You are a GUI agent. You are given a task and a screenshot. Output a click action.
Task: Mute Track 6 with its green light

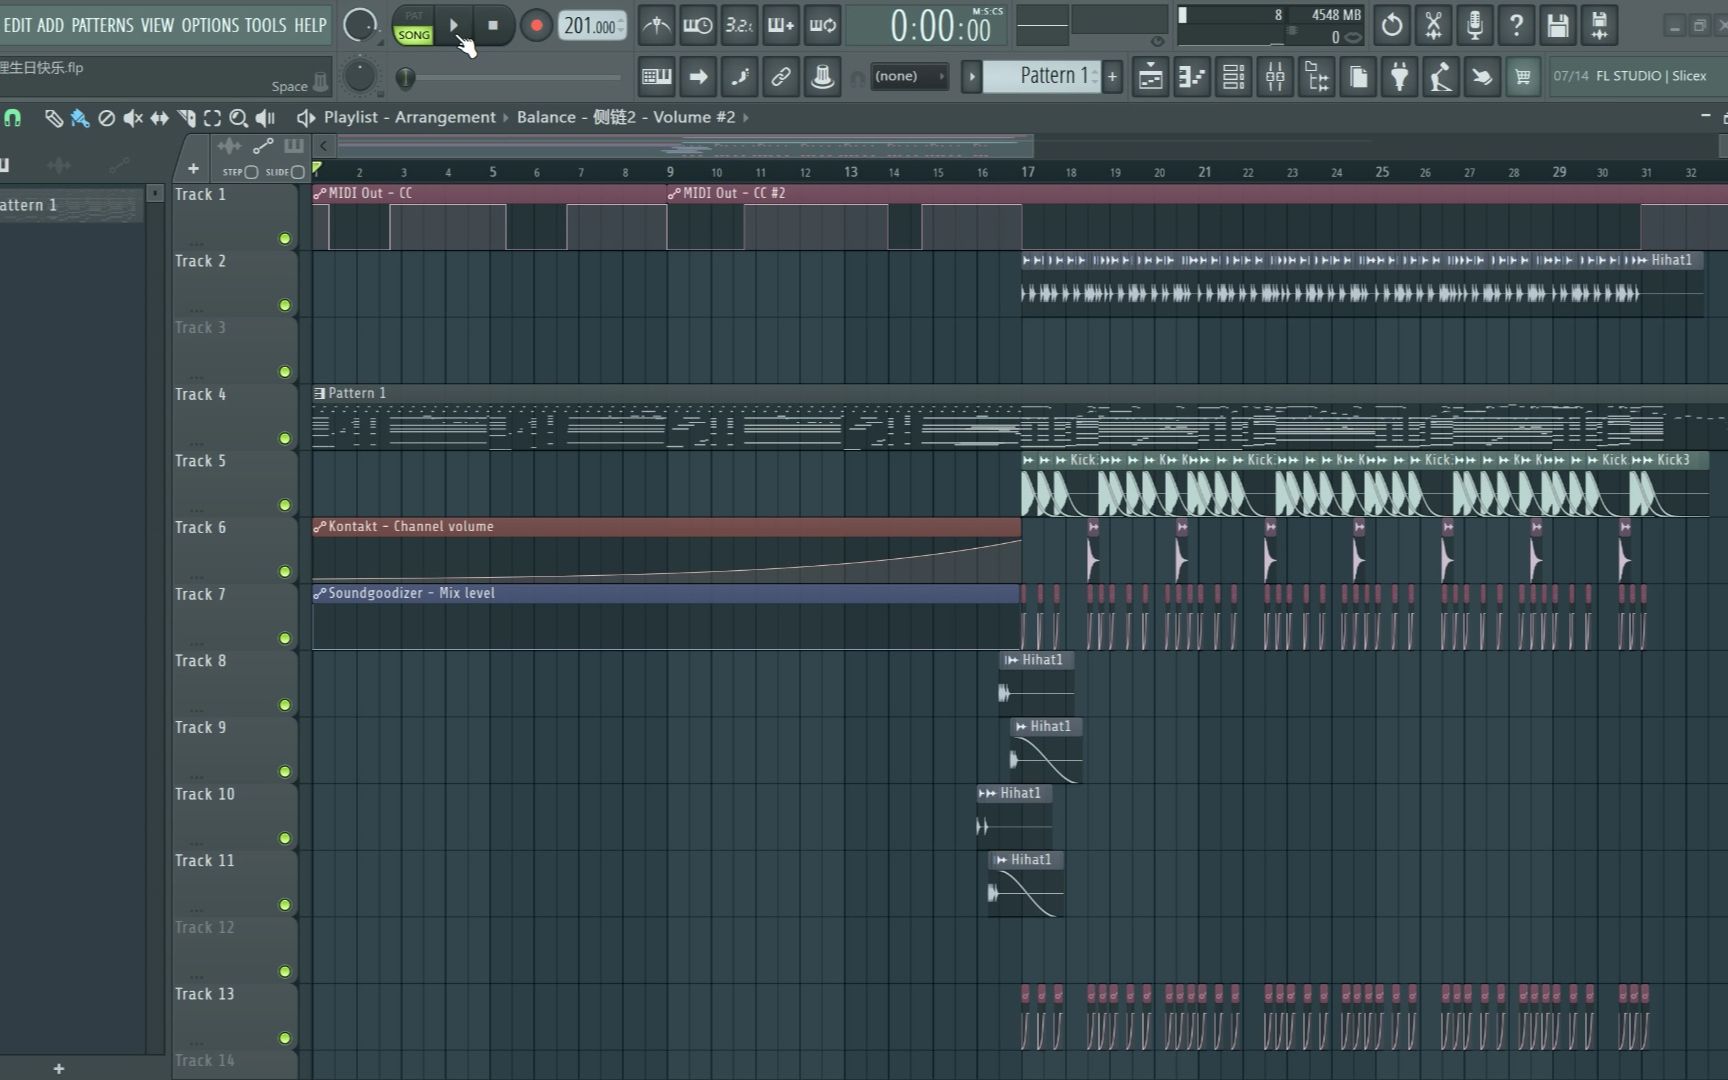[x=285, y=572]
